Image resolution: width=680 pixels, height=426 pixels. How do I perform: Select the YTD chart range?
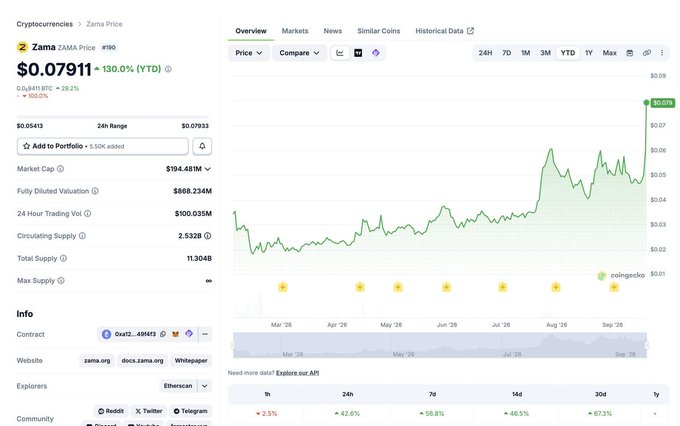click(568, 53)
